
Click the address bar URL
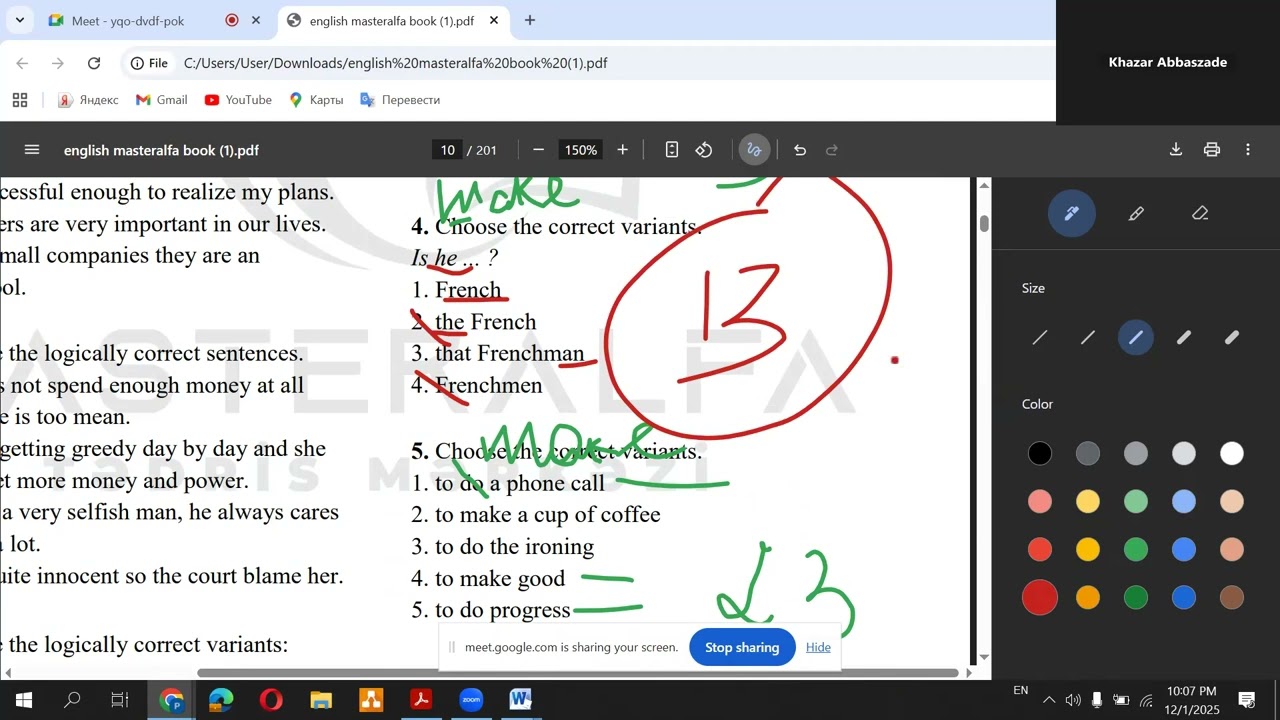[396, 63]
